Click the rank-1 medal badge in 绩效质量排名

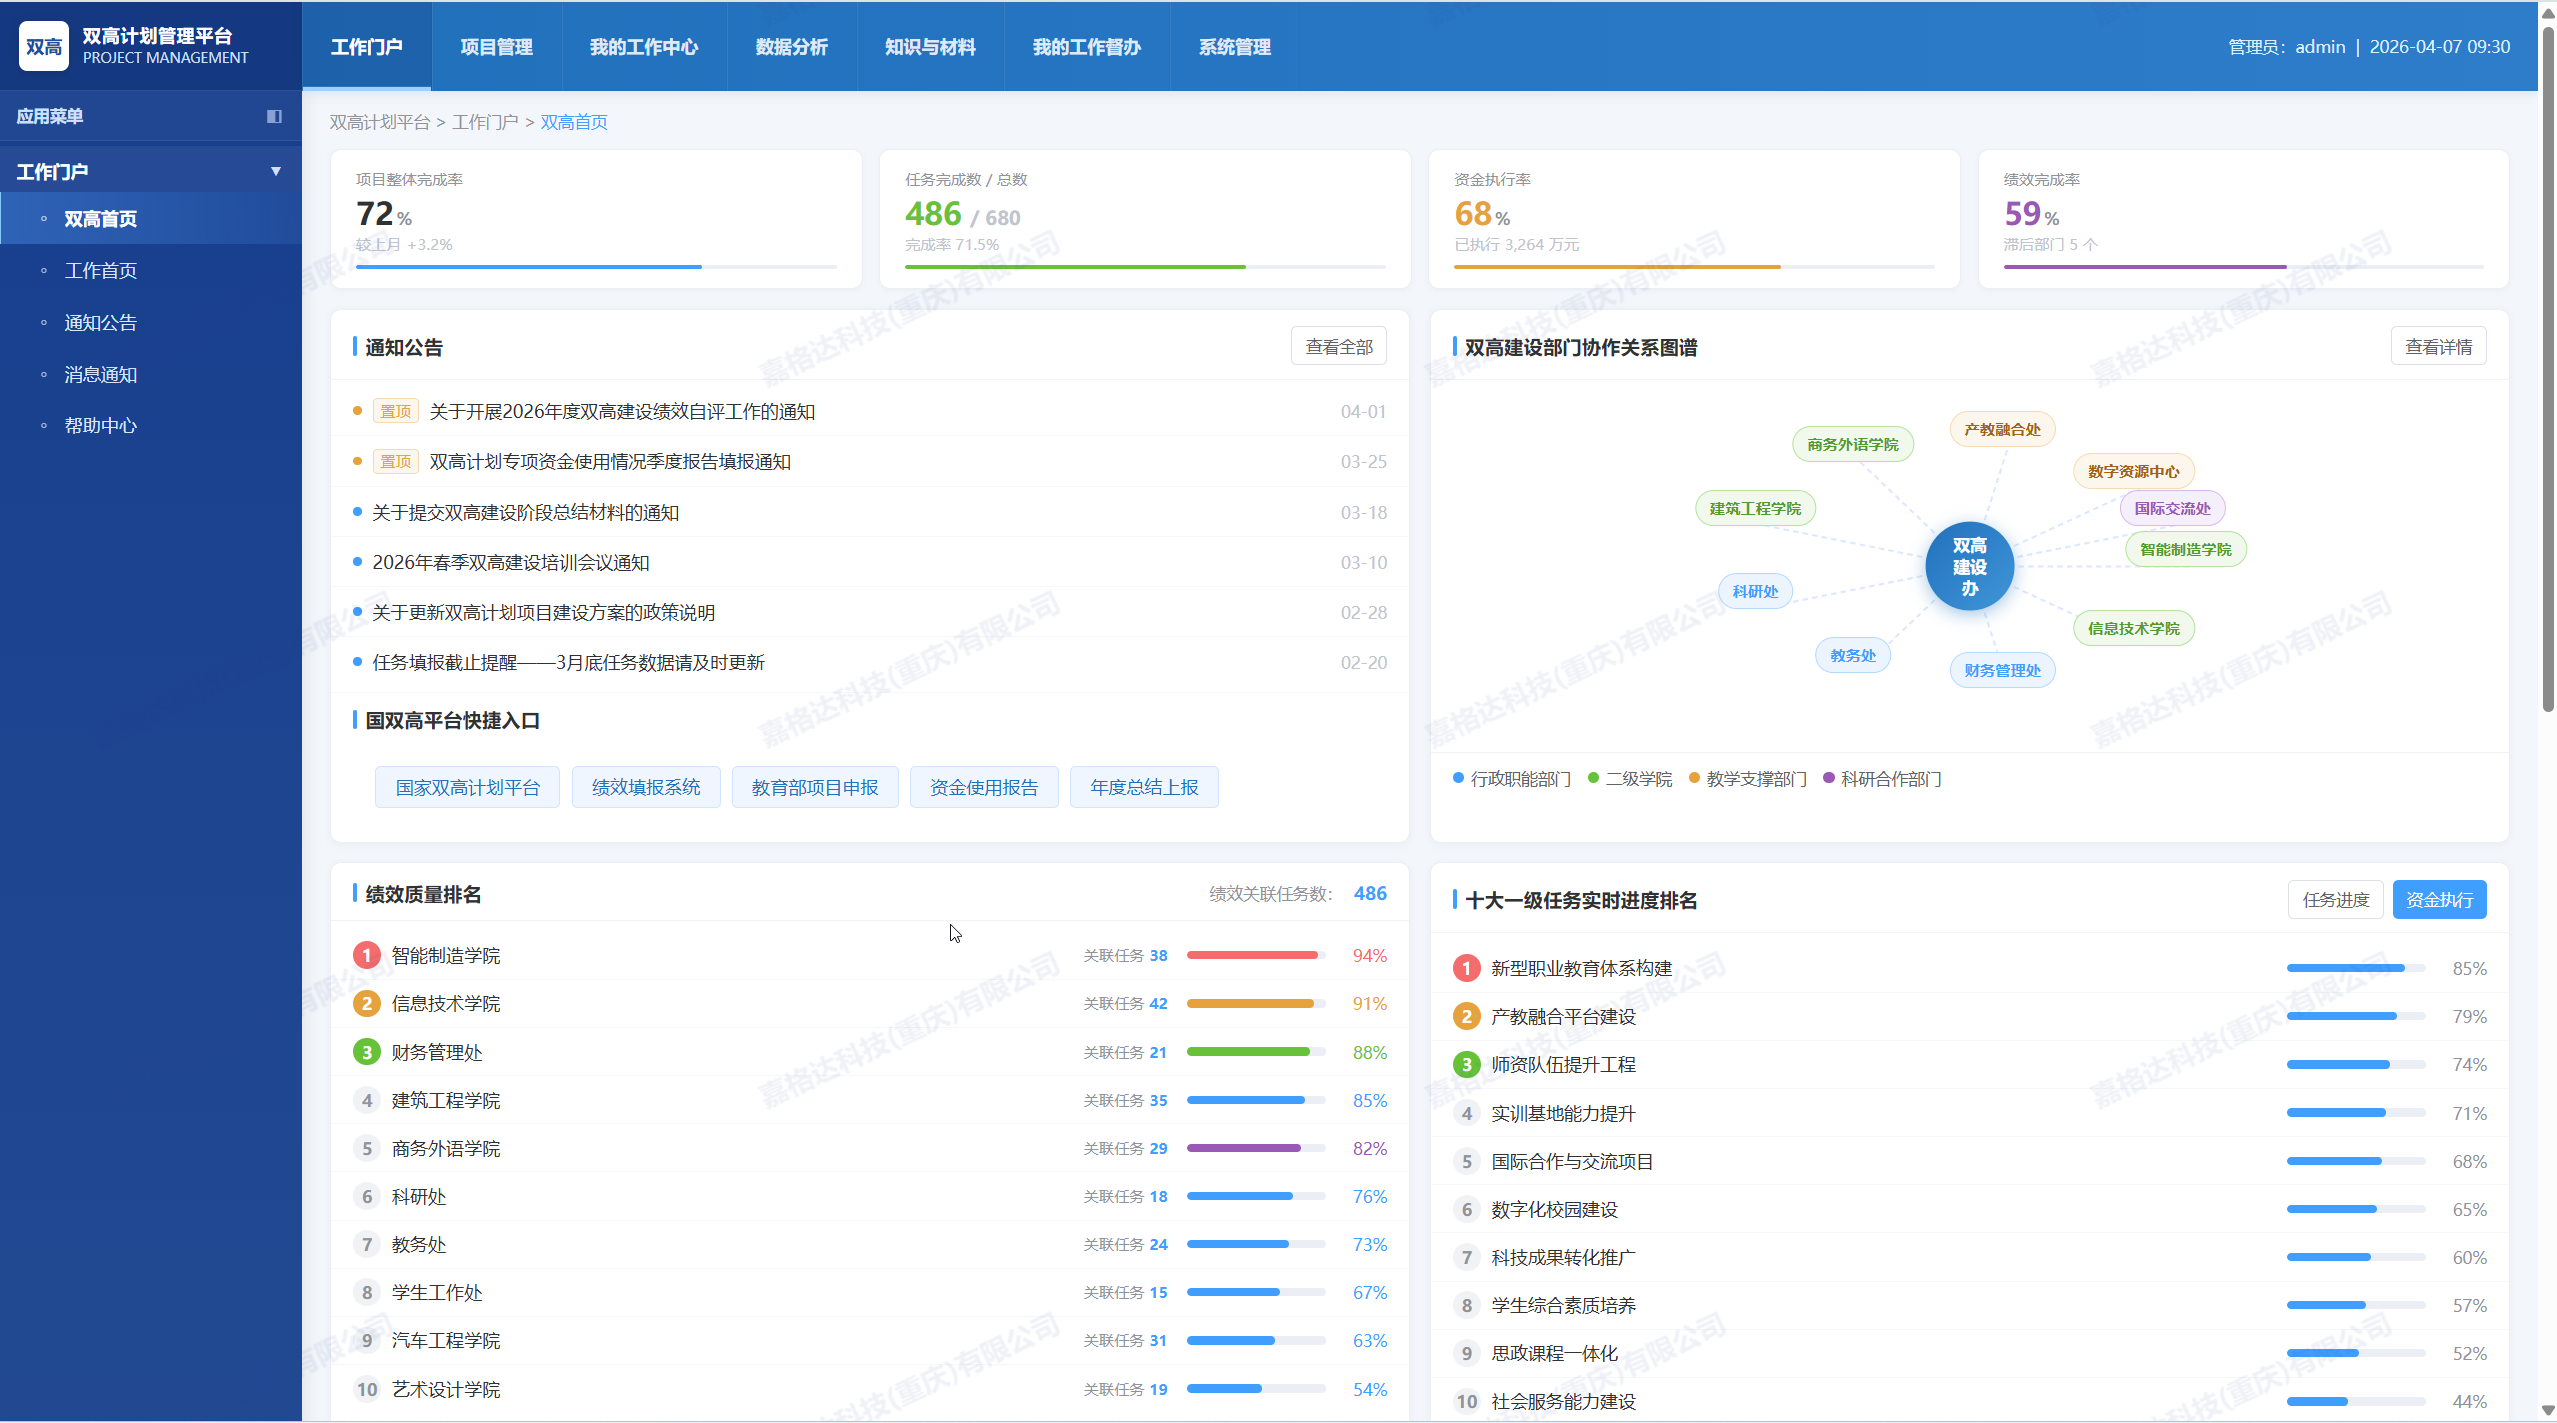tap(366, 955)
